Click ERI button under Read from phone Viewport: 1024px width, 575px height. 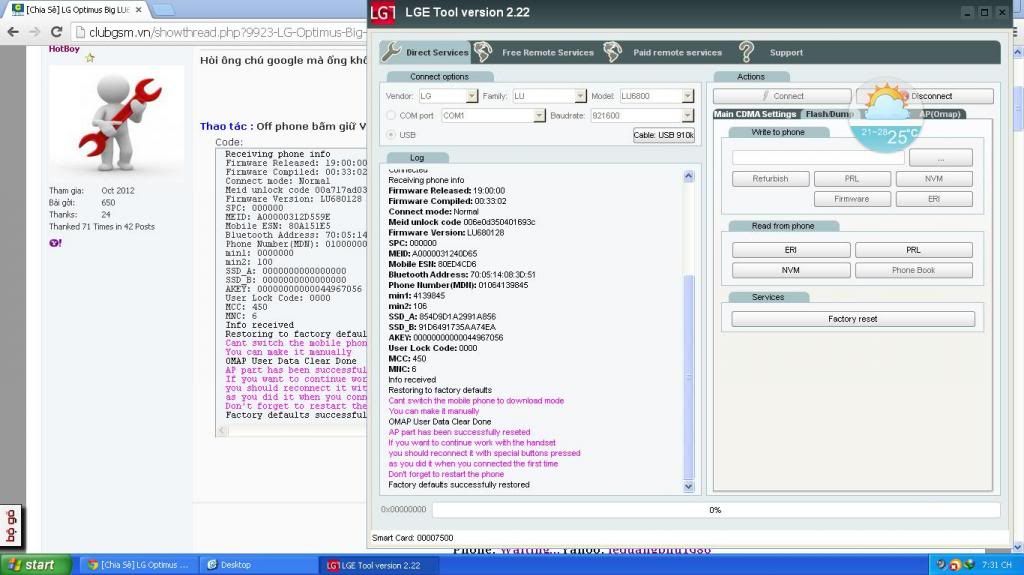tap(791, 250)
